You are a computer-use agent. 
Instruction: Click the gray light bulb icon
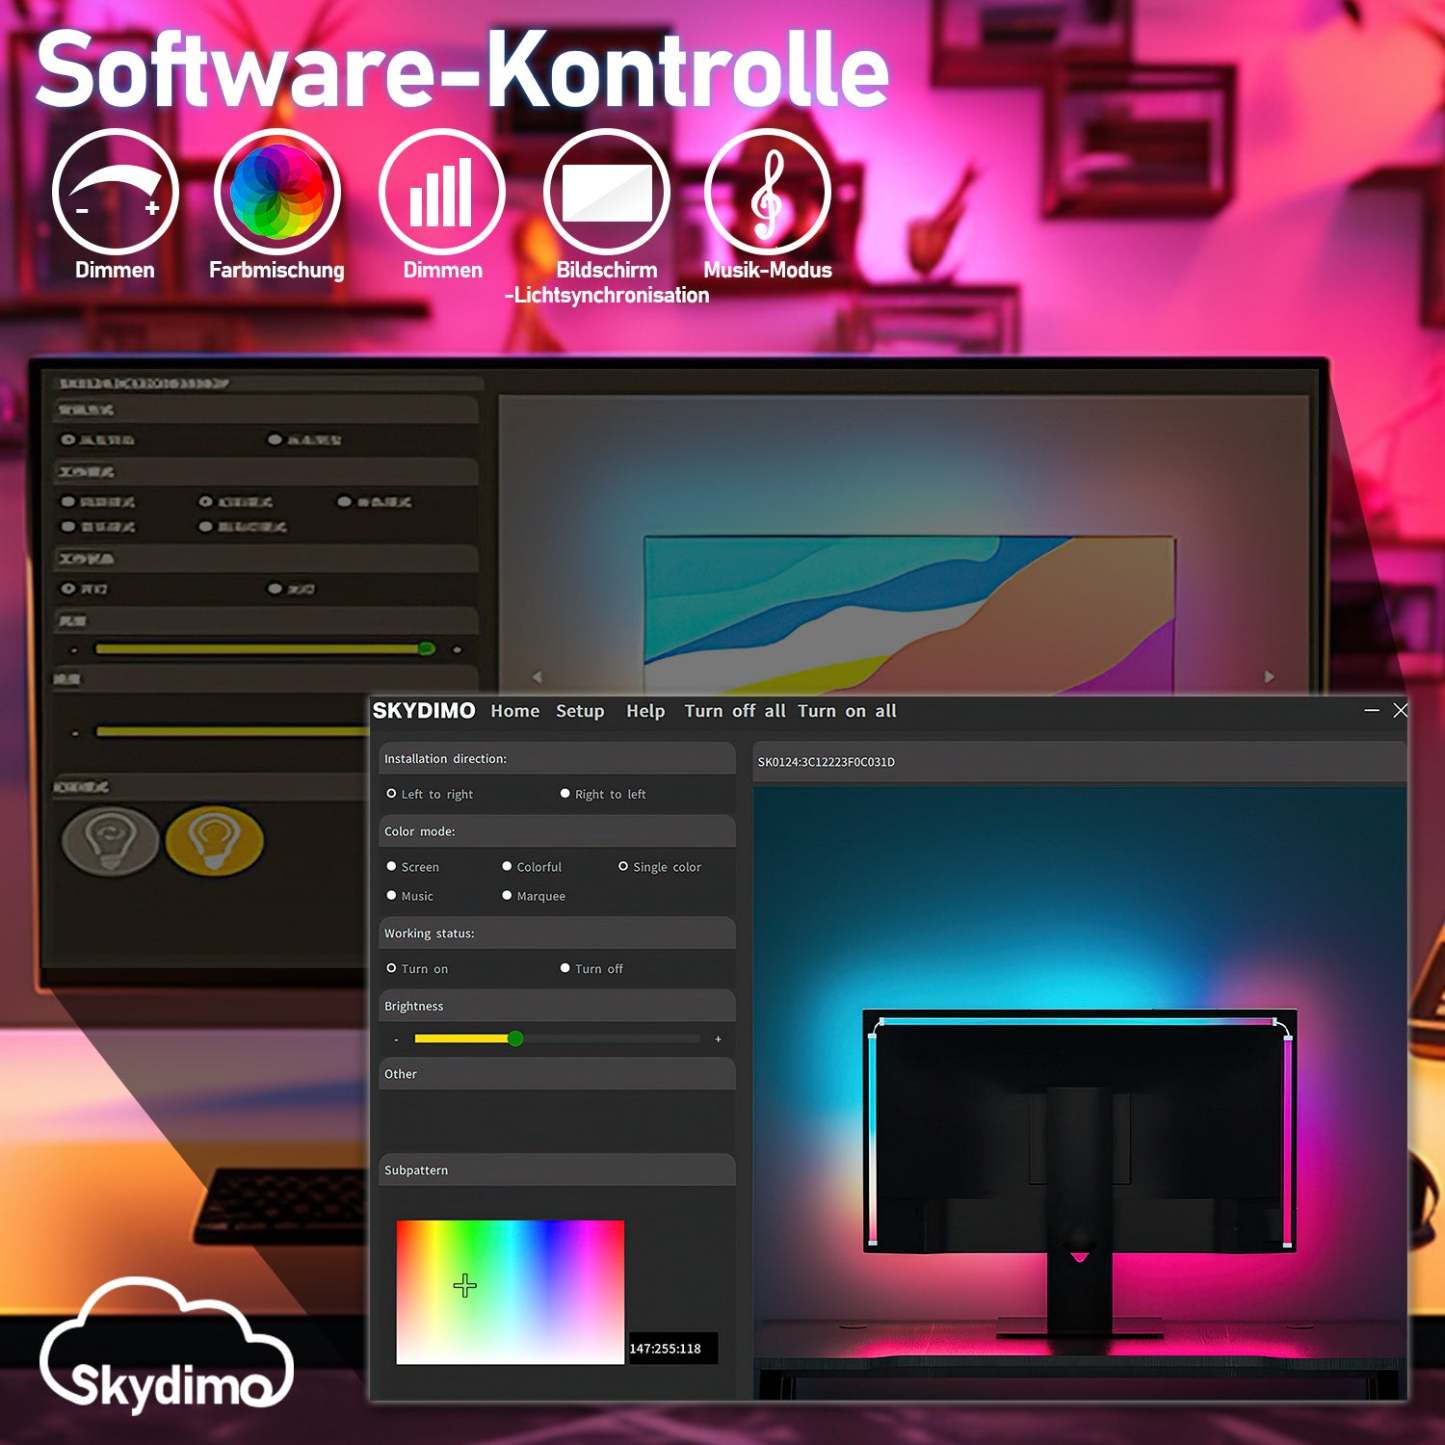pyautogui.click(x=110, y=840)
